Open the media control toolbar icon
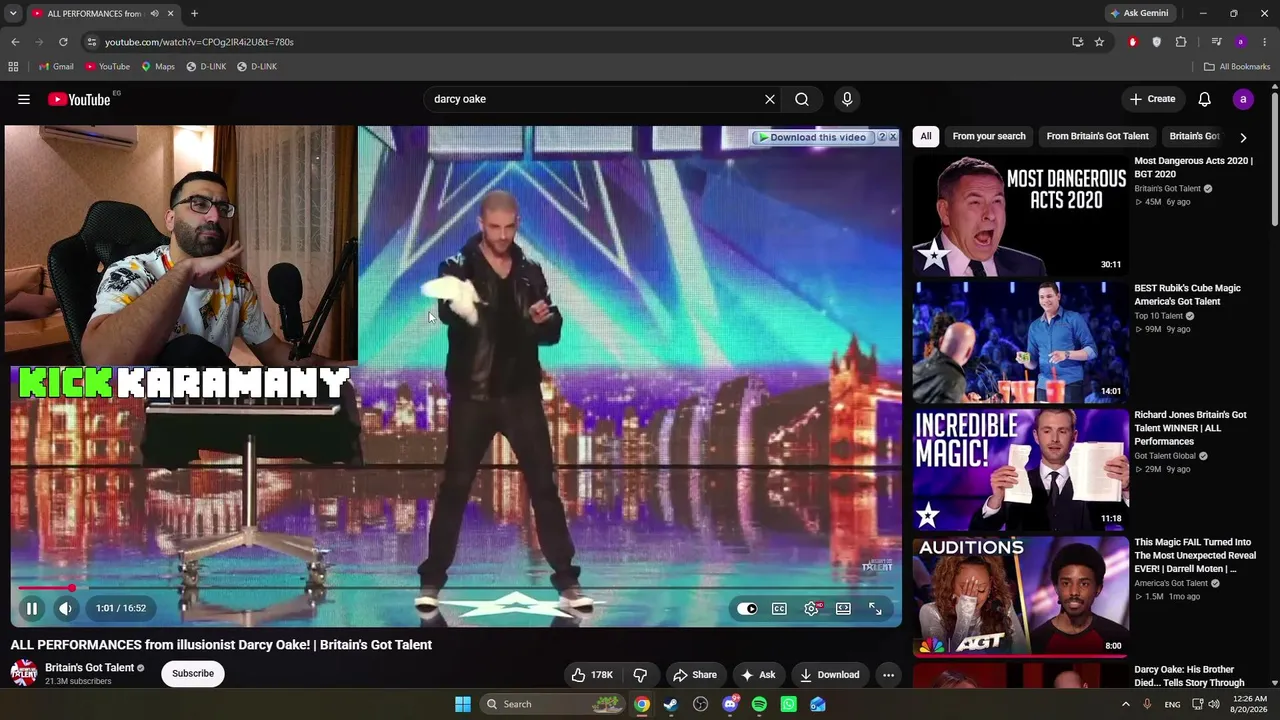The height and width of the screenshot is (720, 1280). click(1216, 42)
